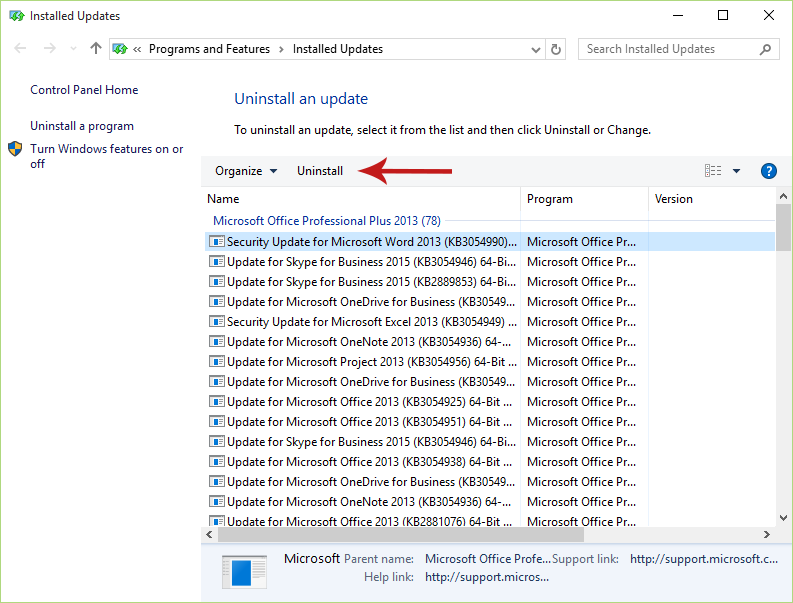Select Update for Microsoft Office 2013 KB3054951
Screen dimensions: 793x603
coord(490,422)
